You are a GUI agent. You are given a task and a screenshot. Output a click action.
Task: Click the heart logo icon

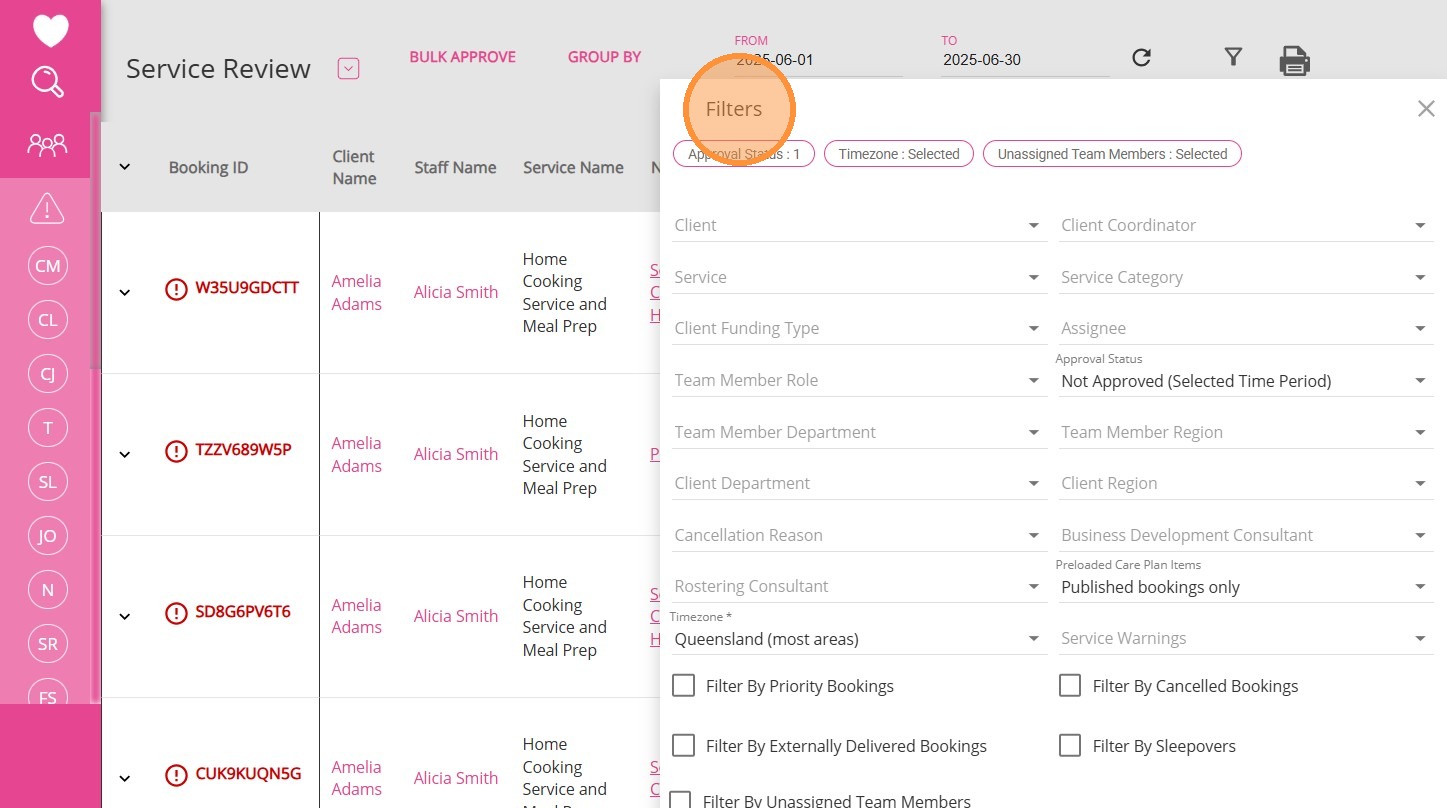coord(50,30)
